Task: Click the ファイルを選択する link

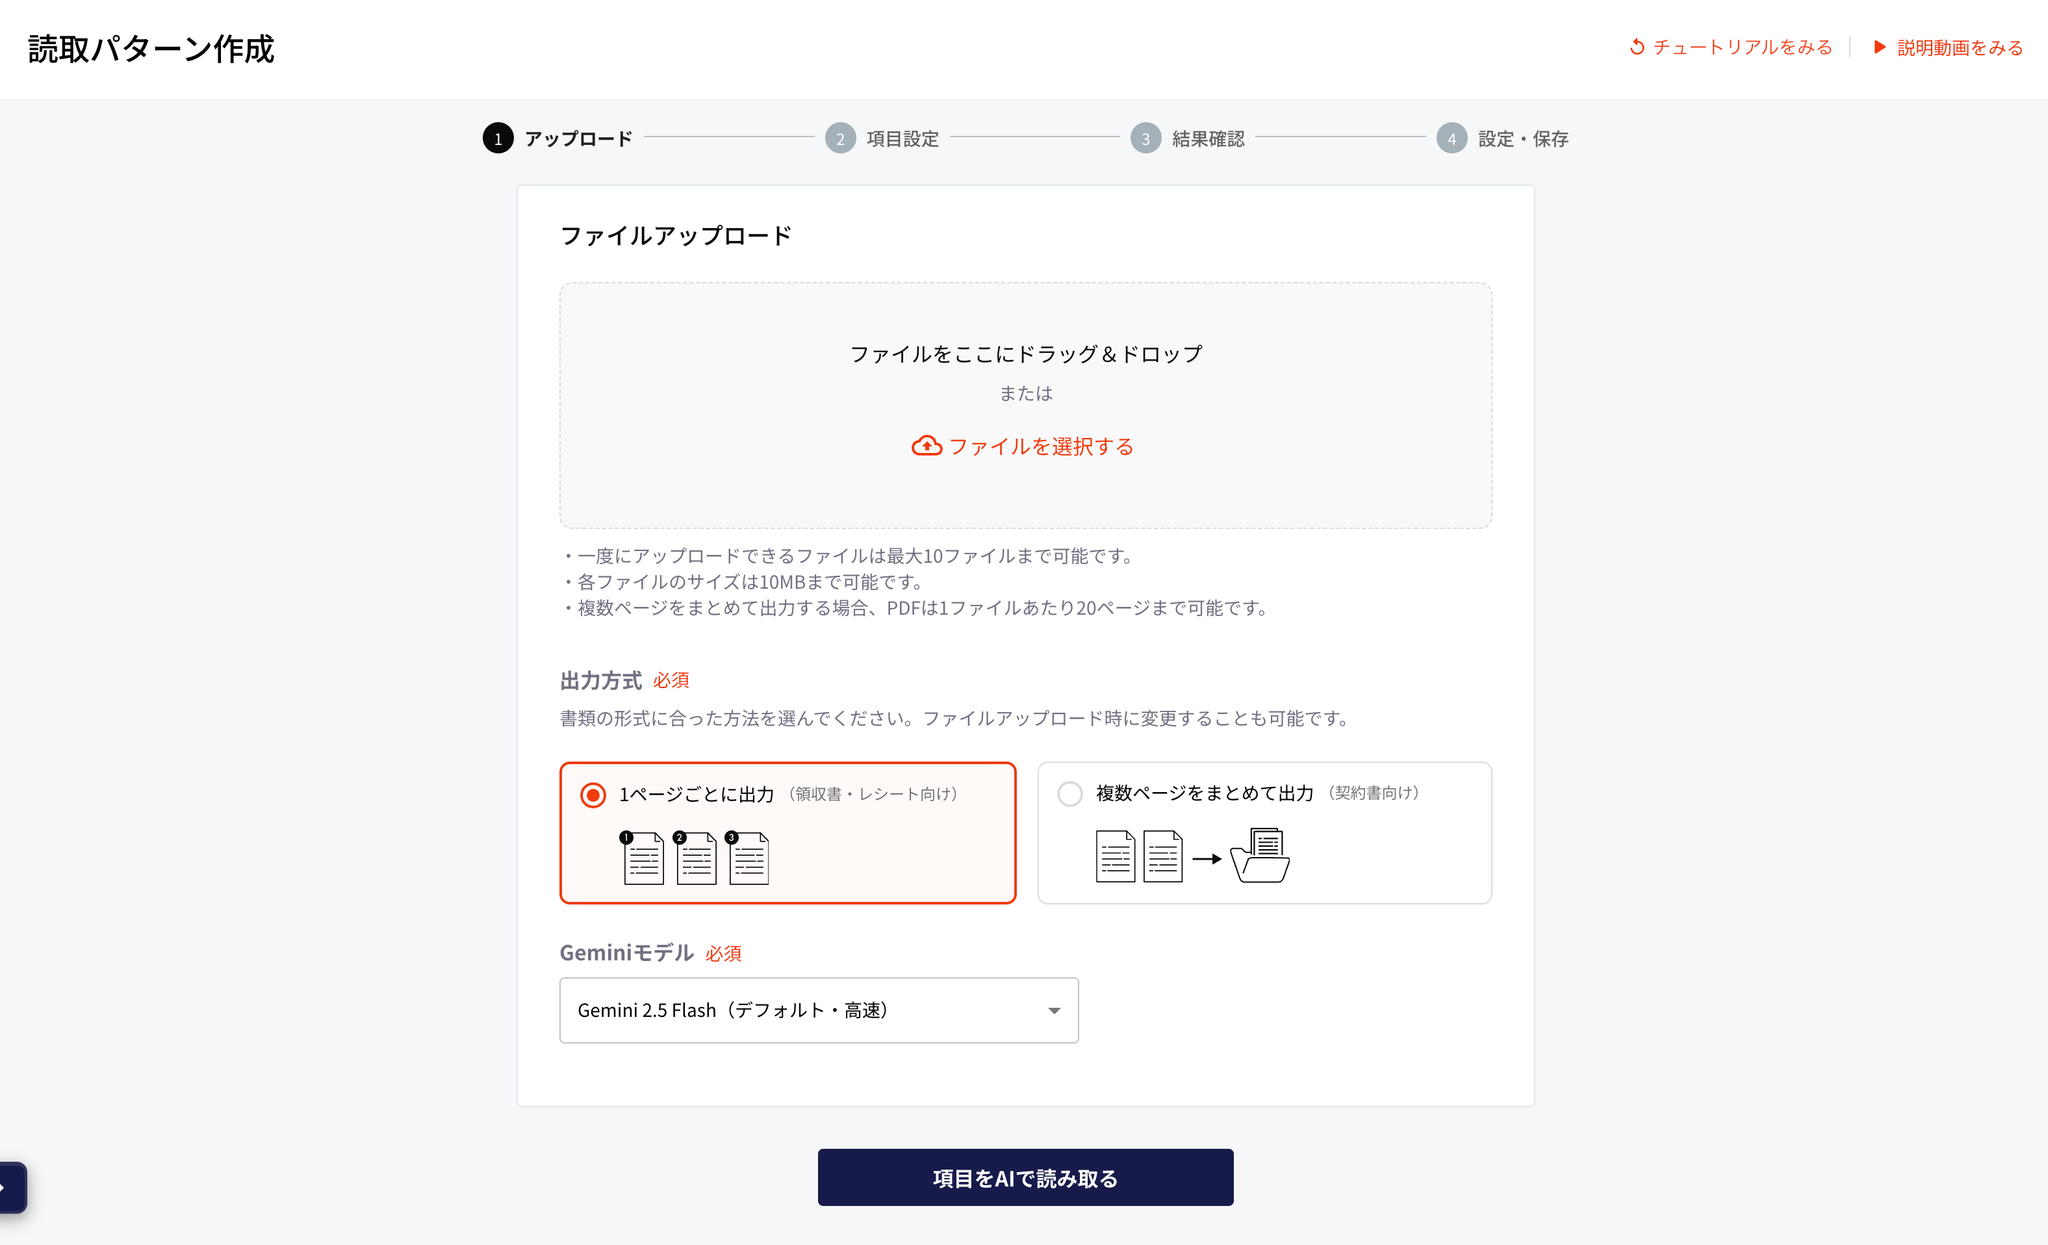Action: tap(1040, 446)
